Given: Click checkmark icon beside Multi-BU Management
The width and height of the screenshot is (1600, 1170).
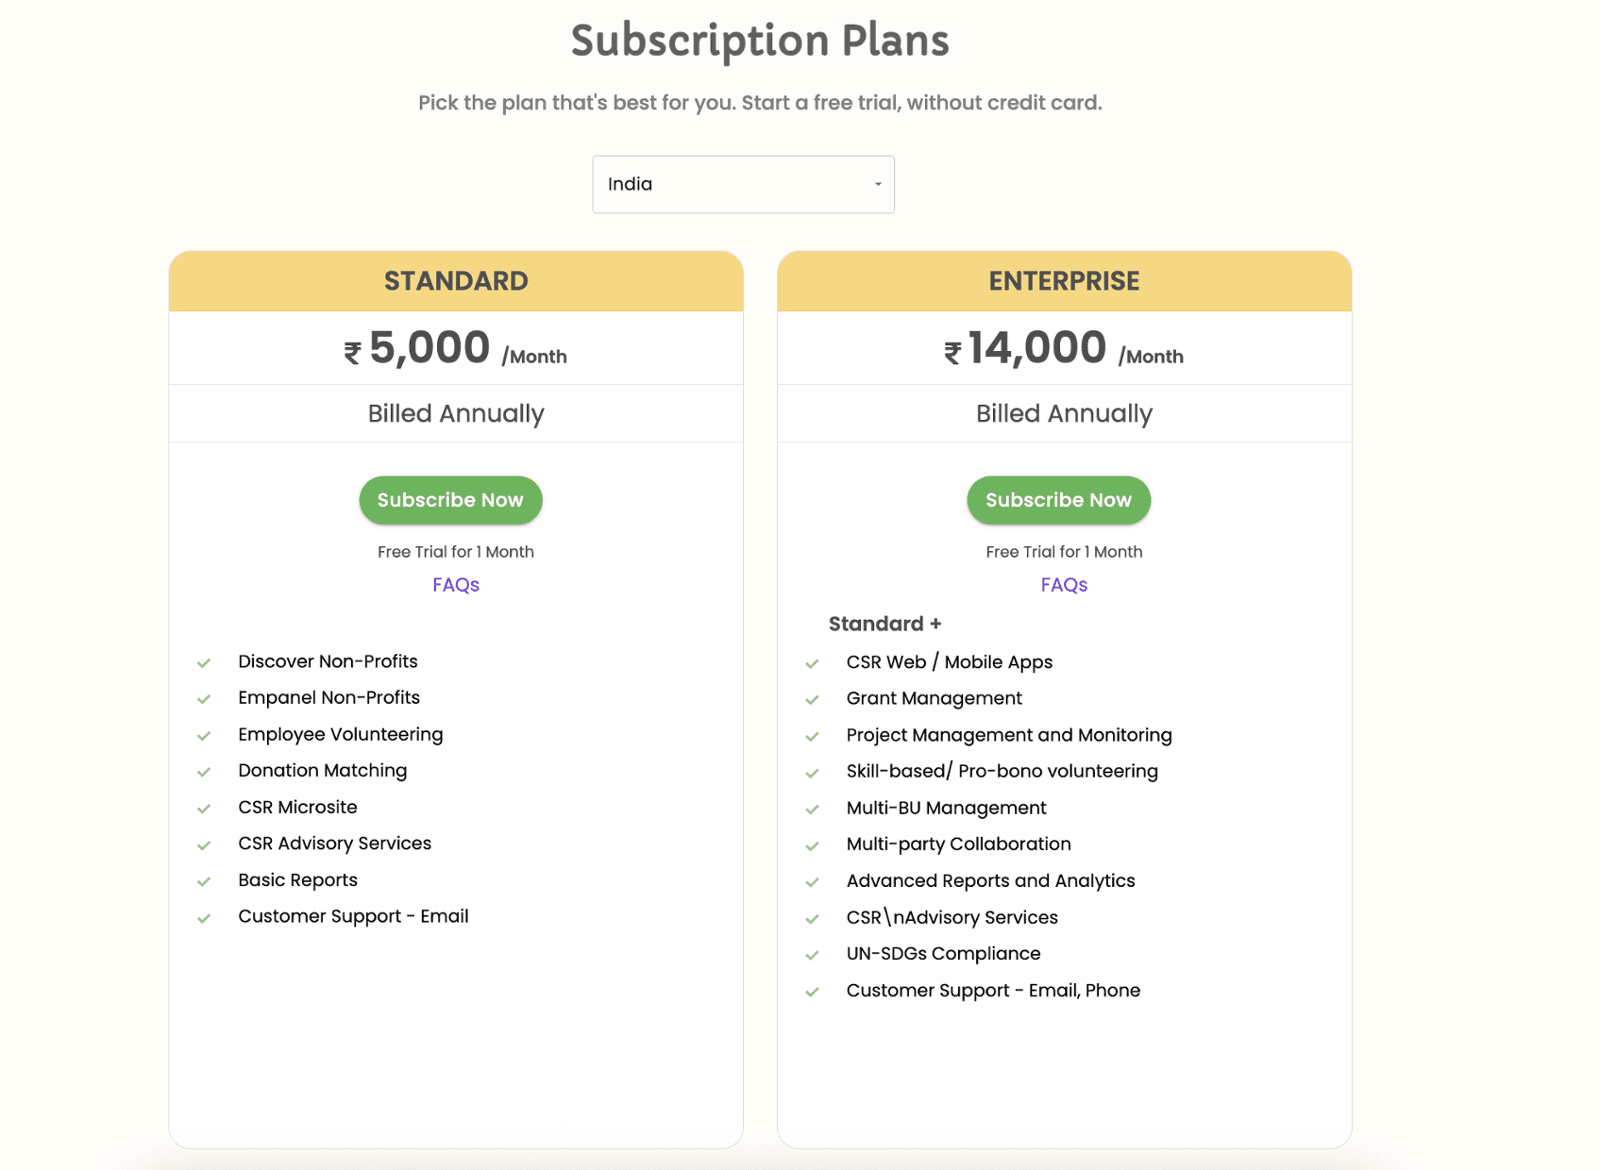Looking at the screenshot, I should [x=812, y=809].
